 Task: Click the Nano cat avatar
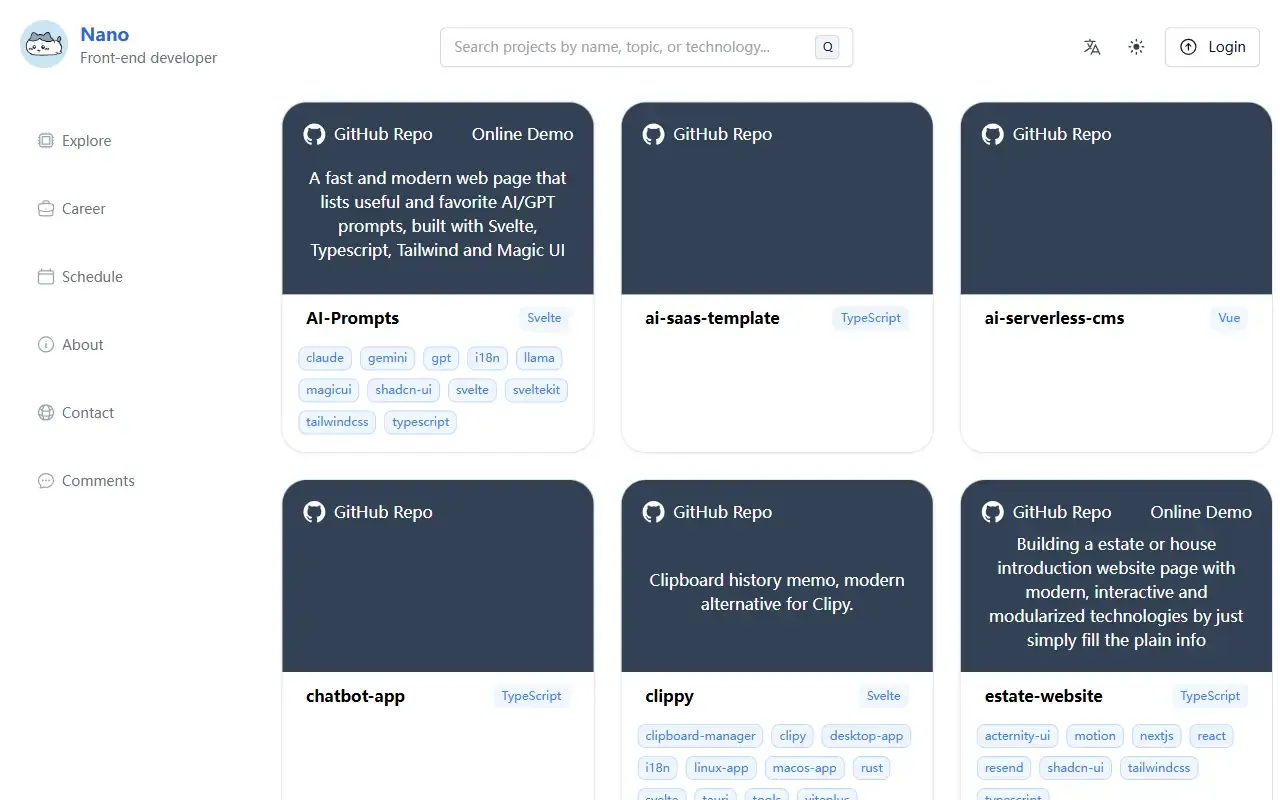44,44
